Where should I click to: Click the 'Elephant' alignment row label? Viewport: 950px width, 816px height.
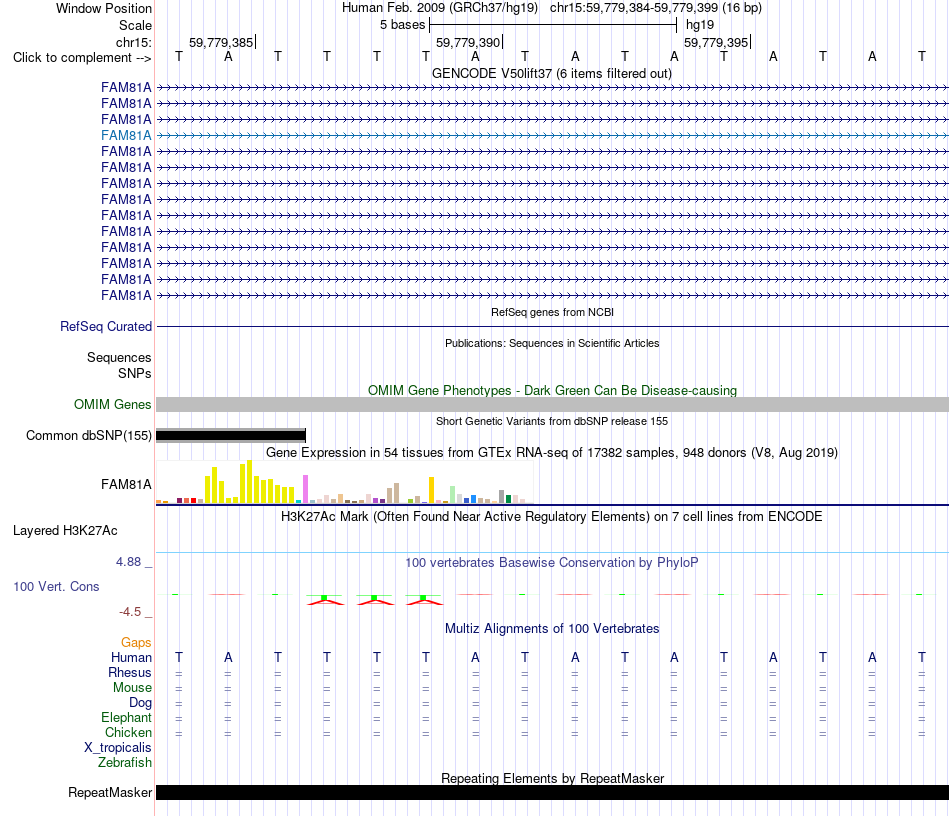(126, 717)
